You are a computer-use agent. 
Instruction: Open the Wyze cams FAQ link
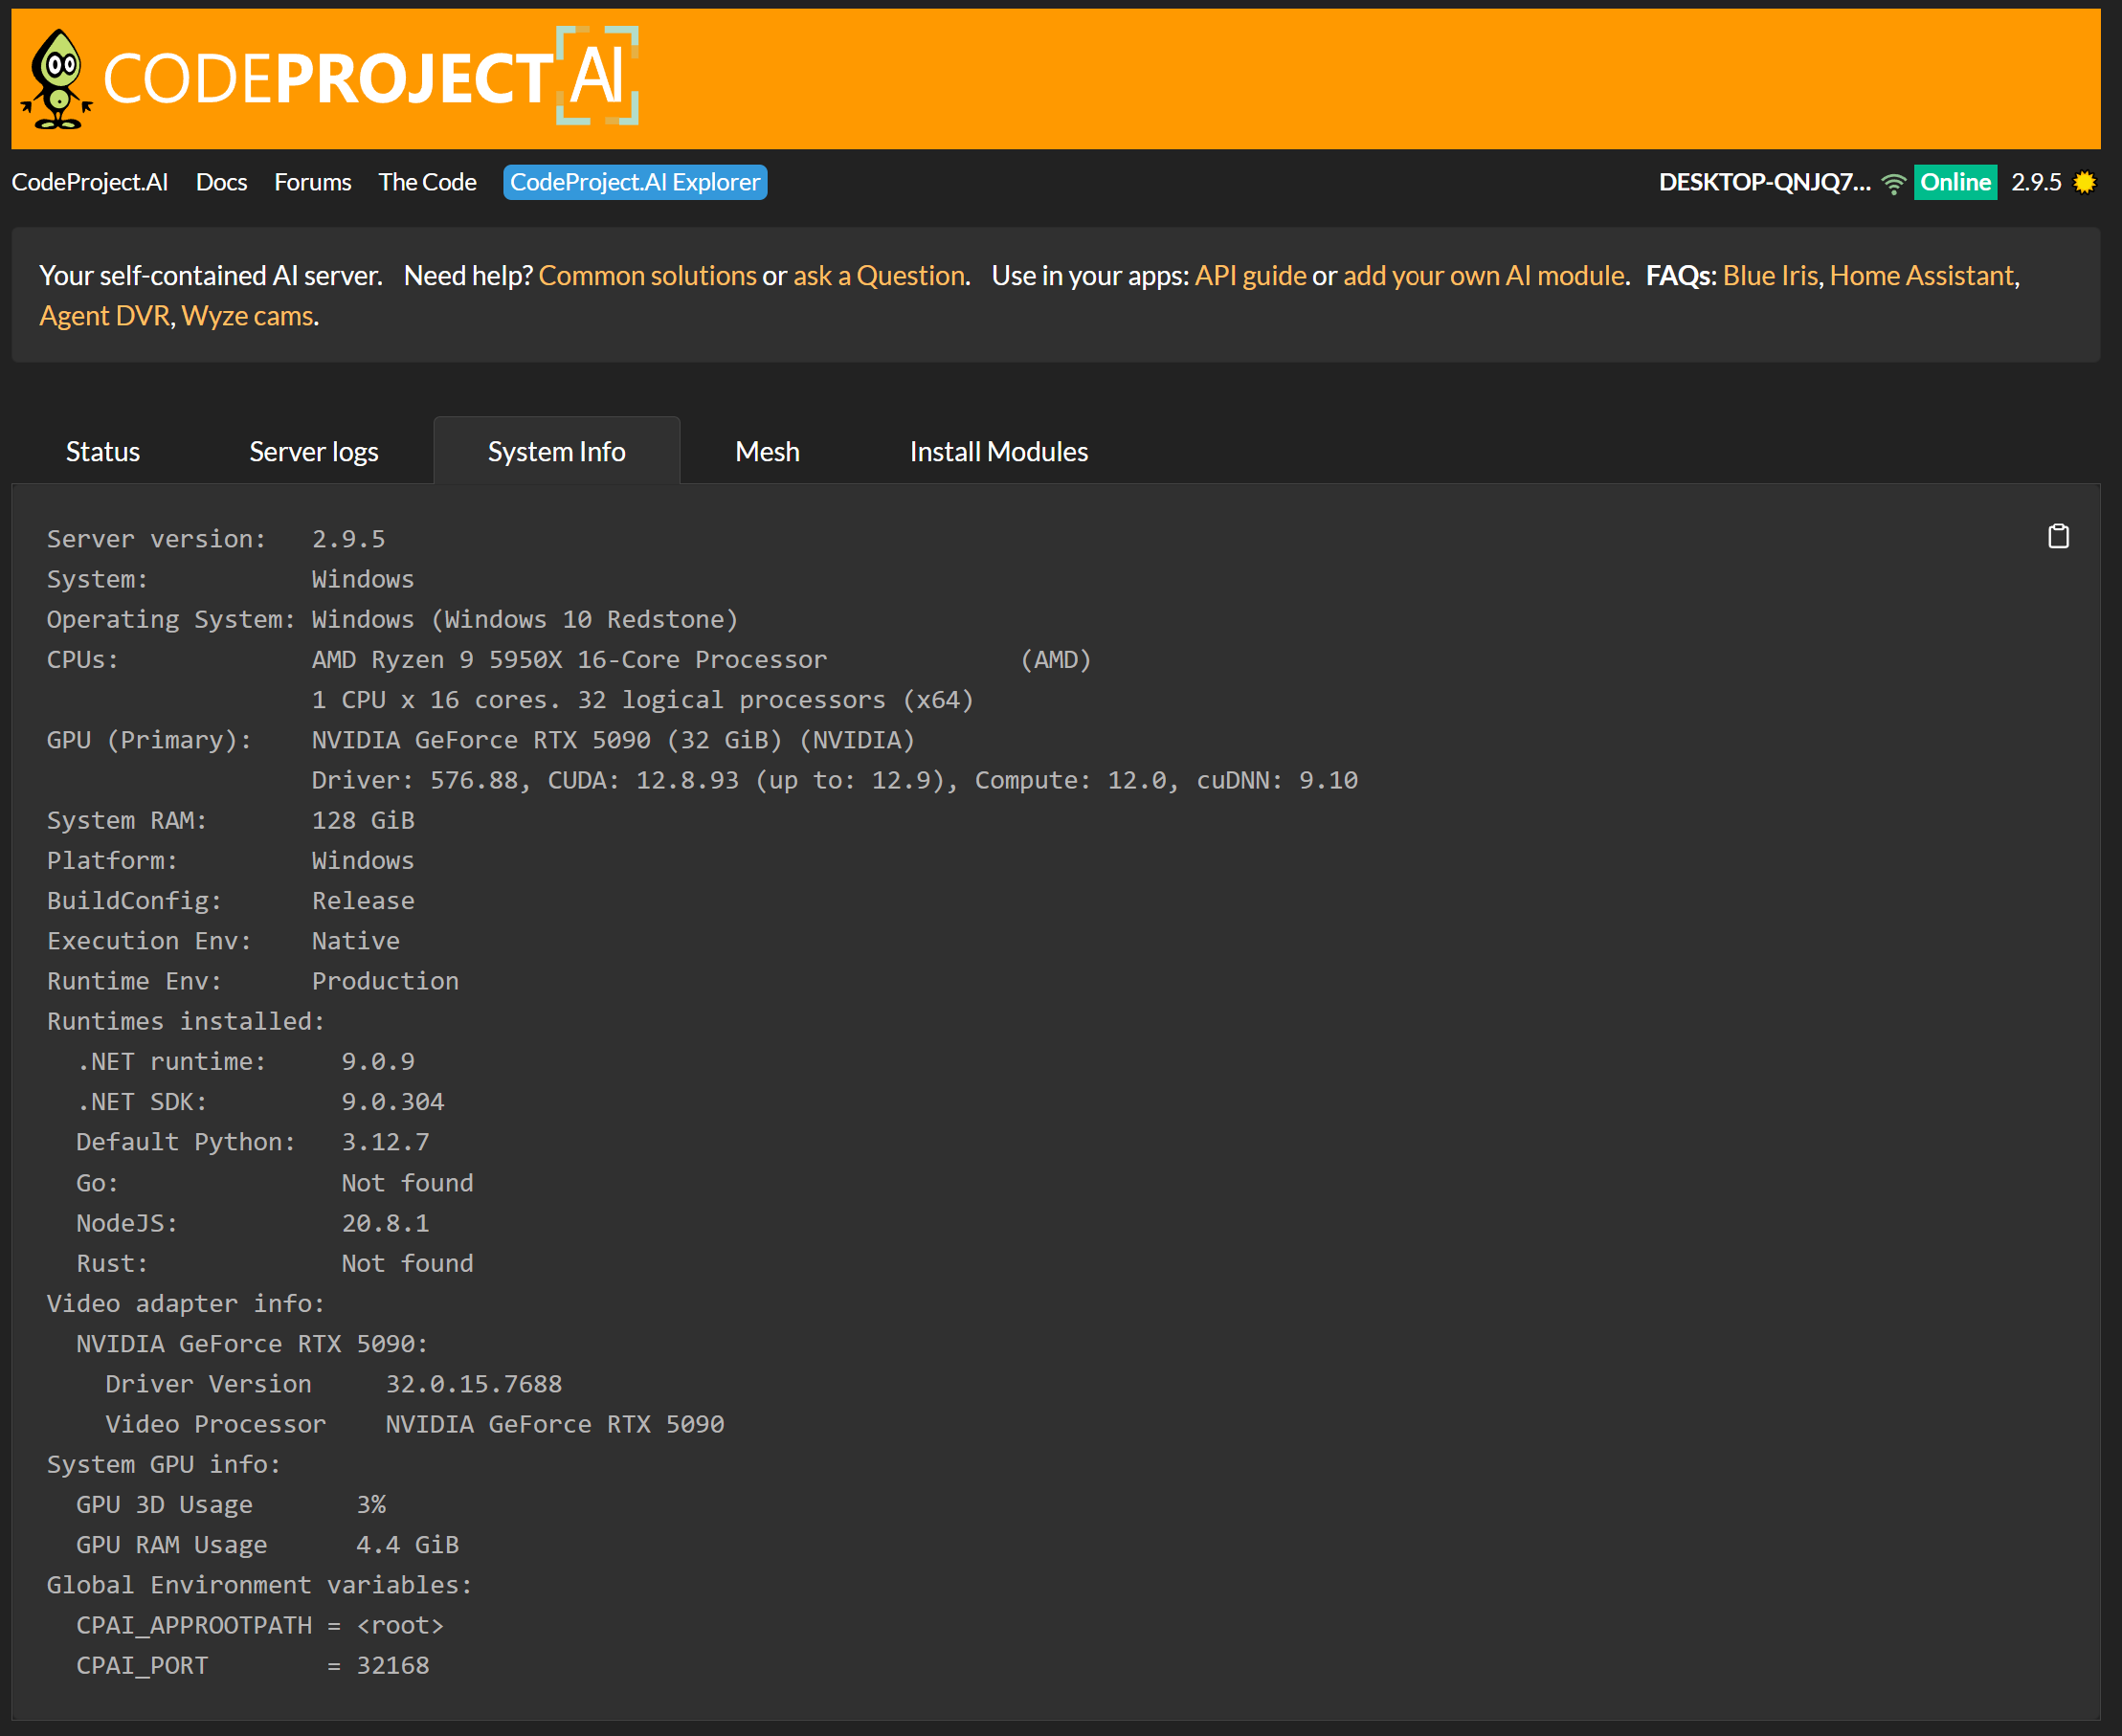tap(247, 316)
